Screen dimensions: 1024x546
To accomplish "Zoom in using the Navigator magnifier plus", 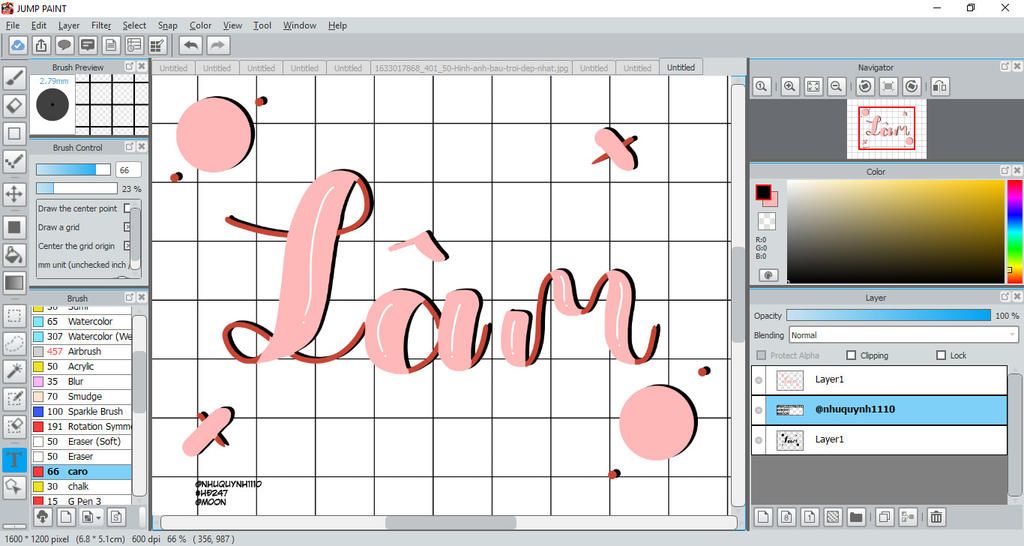I will point(790,86).
